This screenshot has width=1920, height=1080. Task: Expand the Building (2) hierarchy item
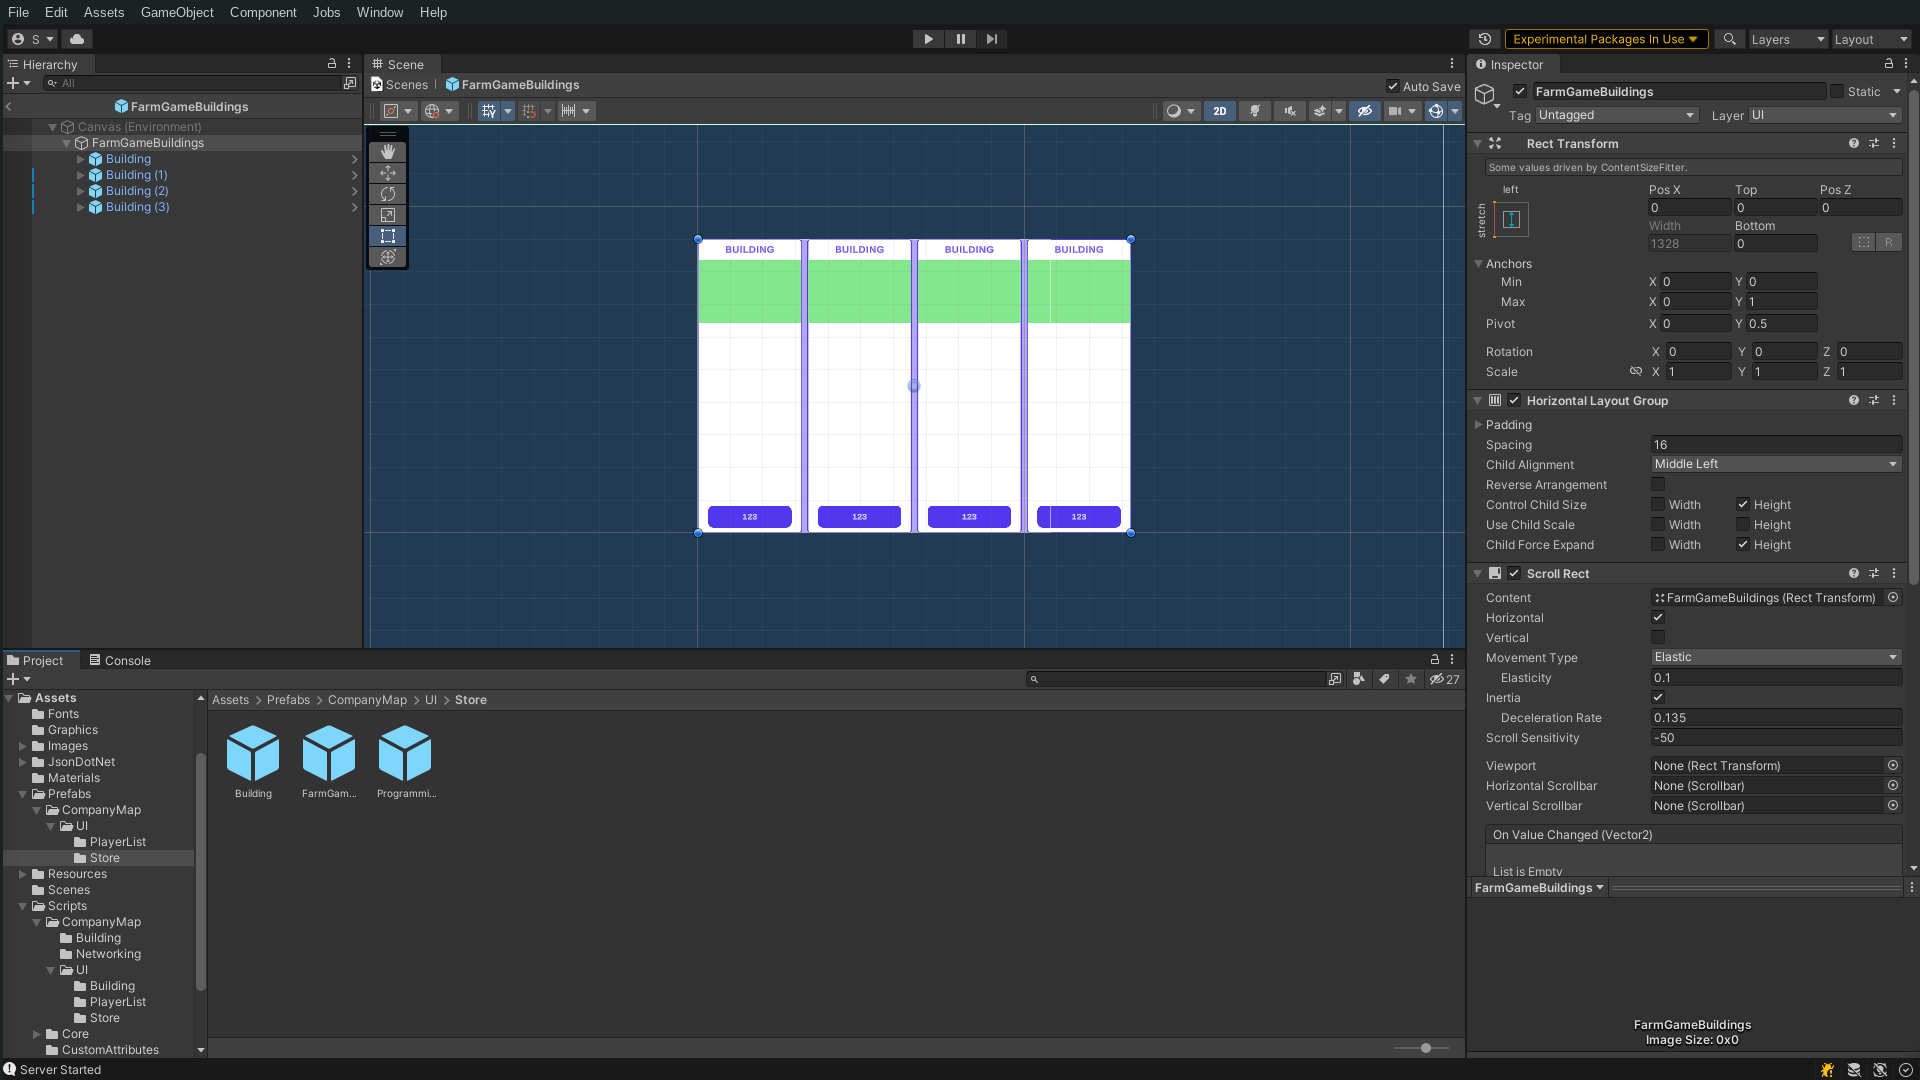pyautogui.click(x=81, y=191)
